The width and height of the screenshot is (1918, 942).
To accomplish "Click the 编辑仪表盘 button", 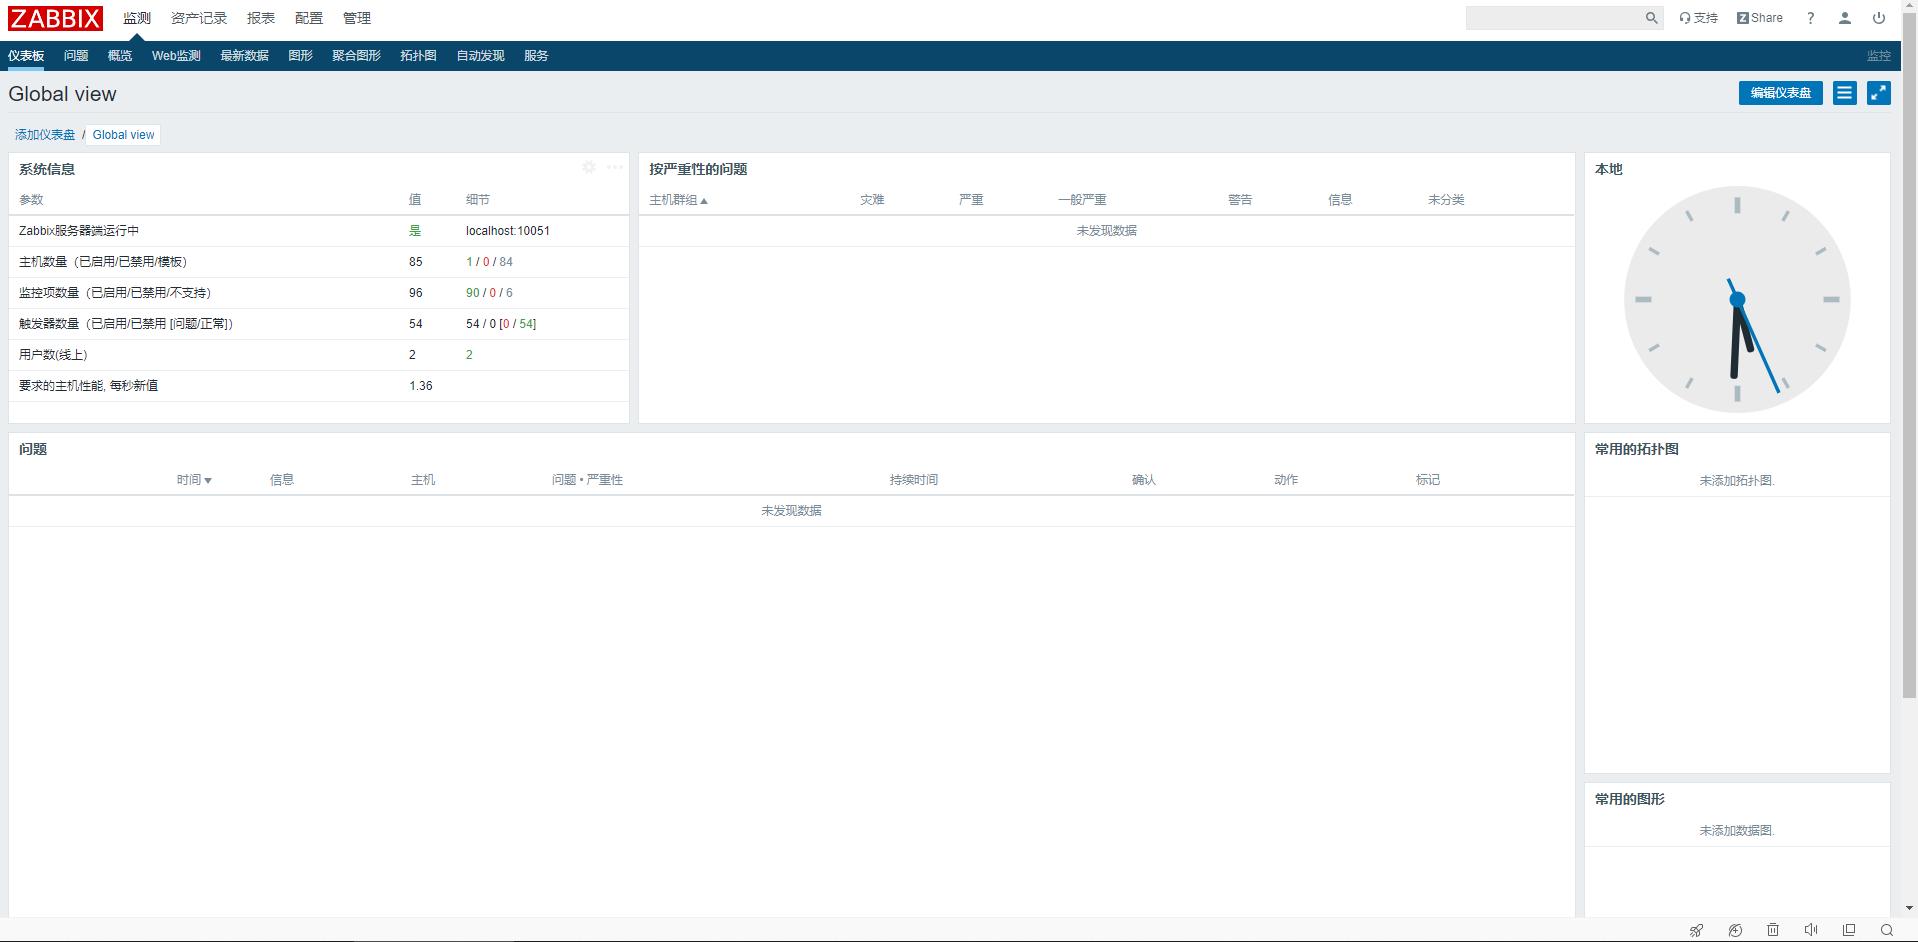I will click(1780, 93).
